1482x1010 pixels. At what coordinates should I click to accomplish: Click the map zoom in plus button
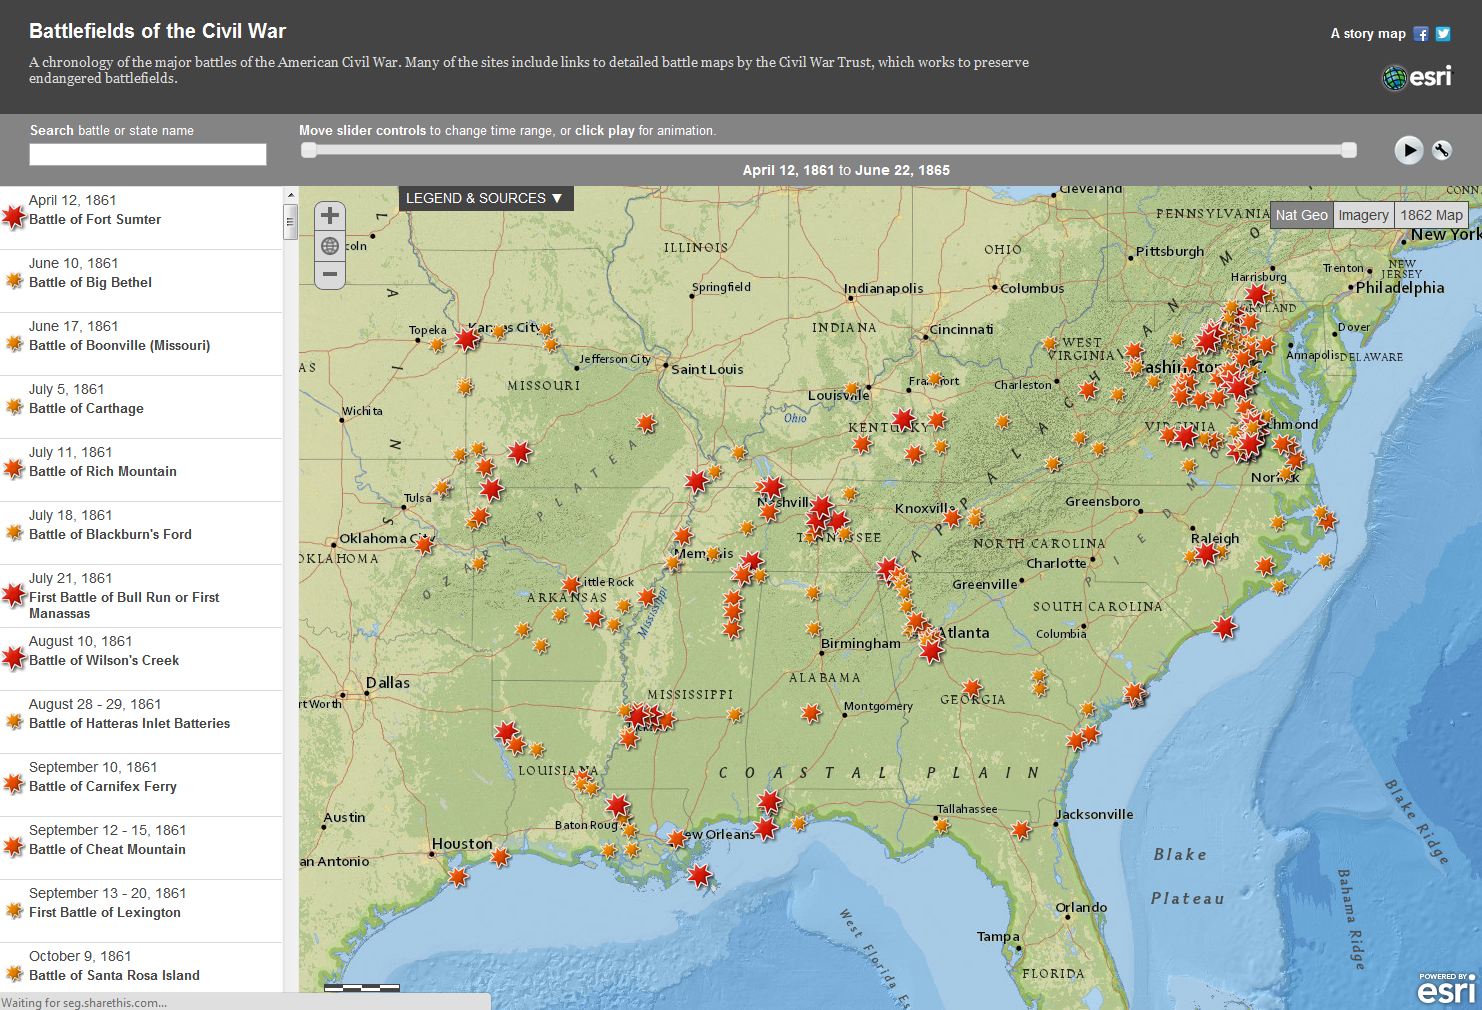pyautogui.click(x=330, y=216)
